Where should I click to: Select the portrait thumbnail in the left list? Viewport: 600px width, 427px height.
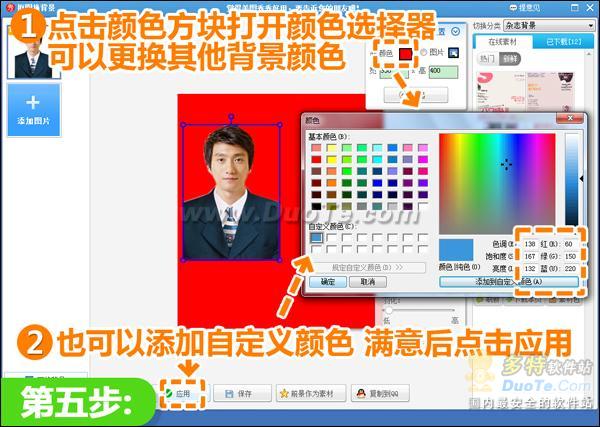33,54
